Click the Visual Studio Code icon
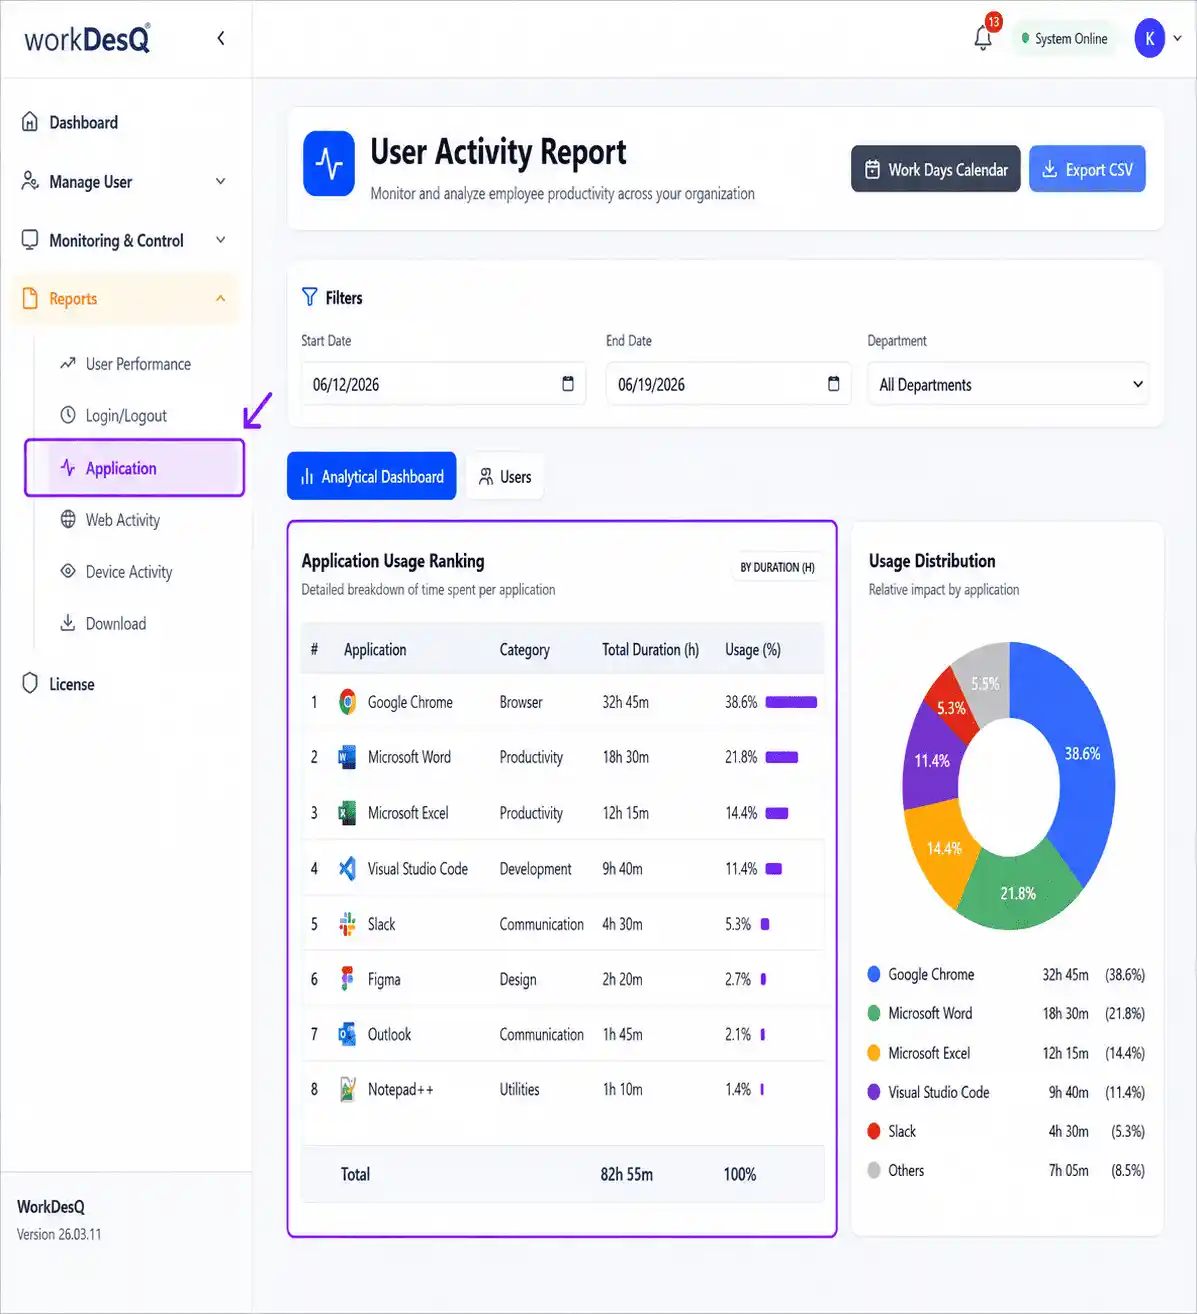This screenshot has width=1197, height=1314. pos(347,868)
